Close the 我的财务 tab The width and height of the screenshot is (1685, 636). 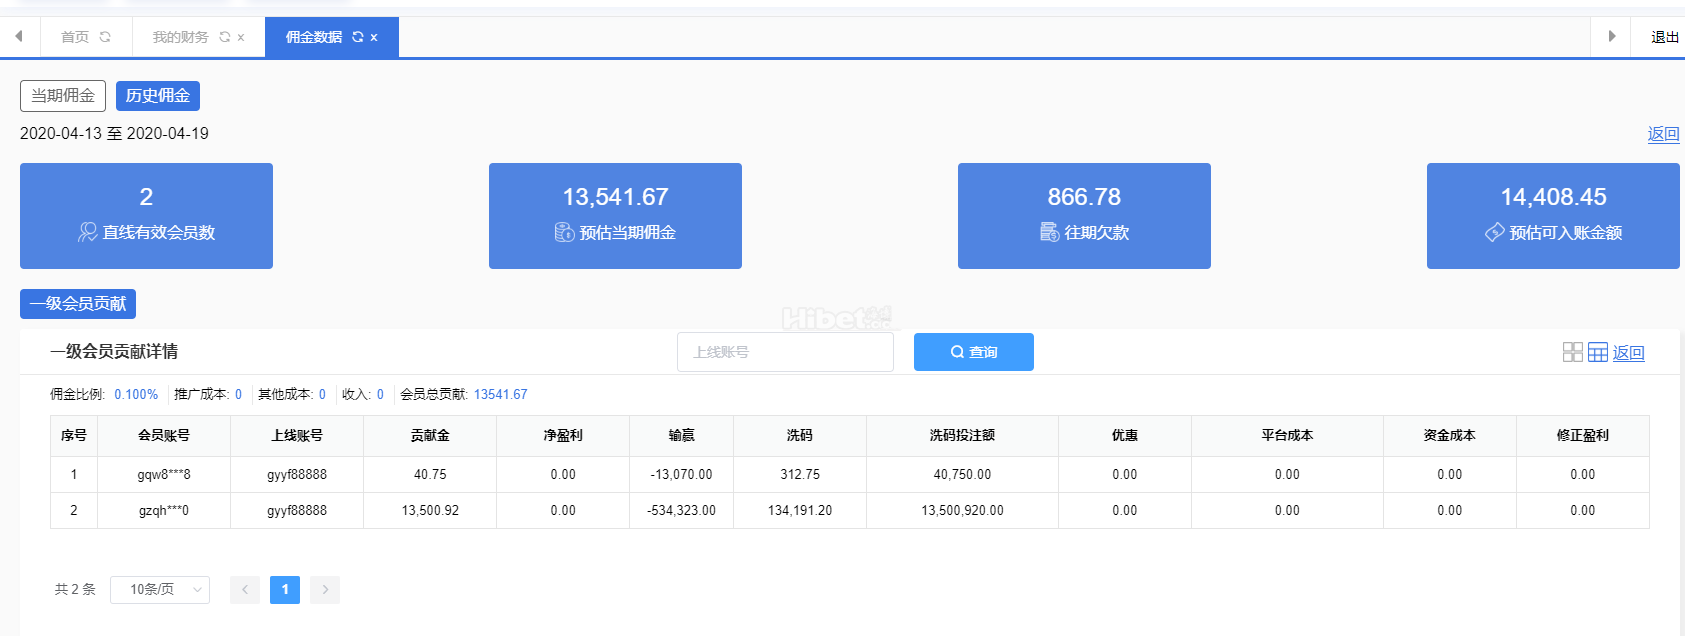coord(241,38)
